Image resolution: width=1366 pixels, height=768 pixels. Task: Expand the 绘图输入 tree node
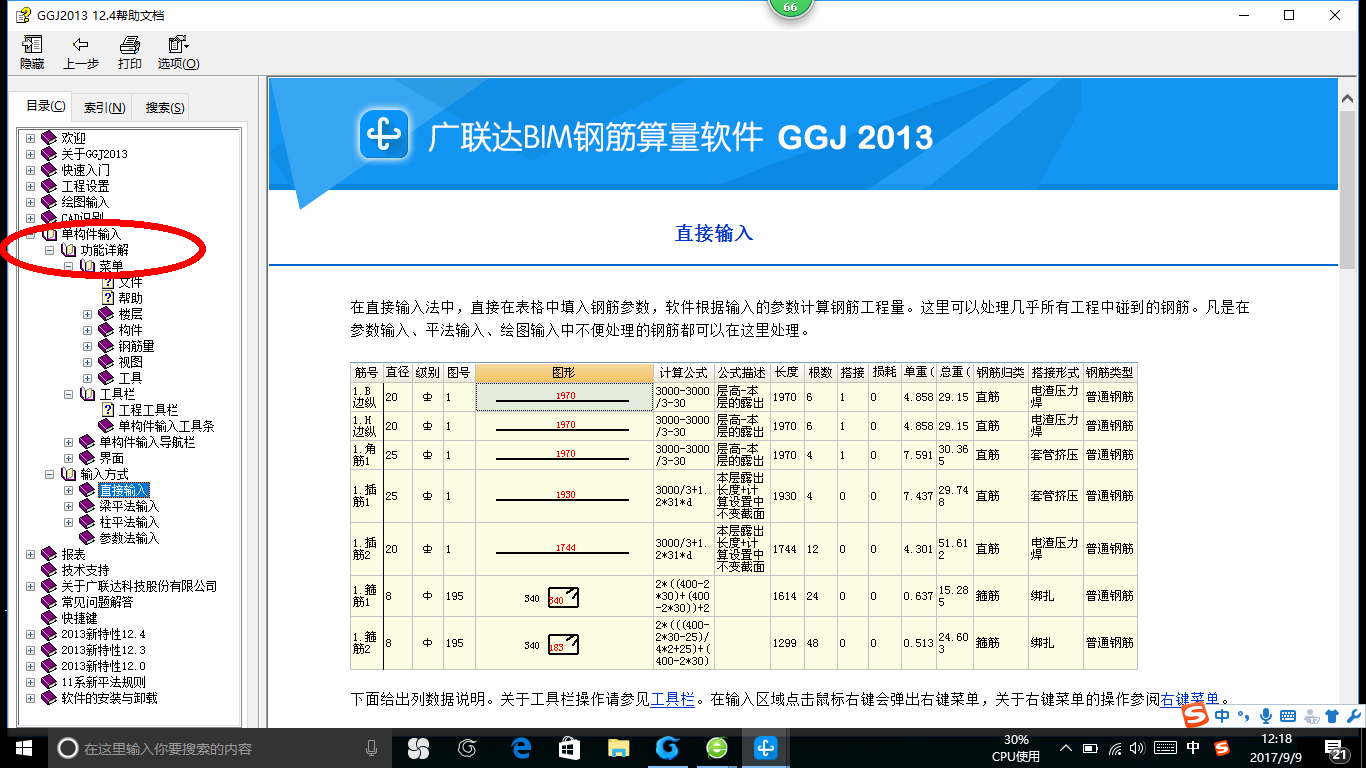point(30,202)
